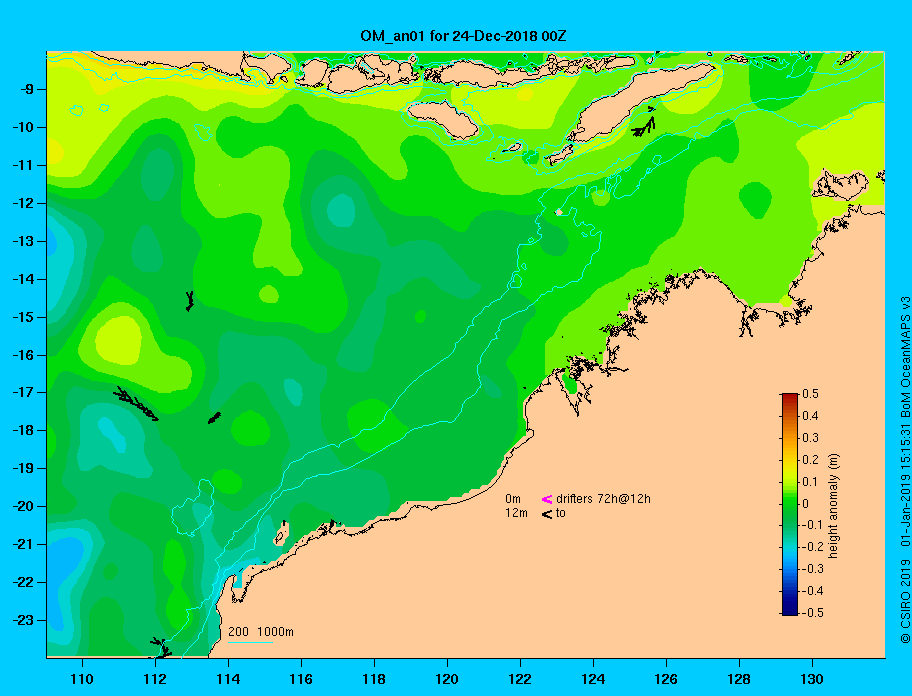Click the latitude label -19

pyautogui.click(x=24, y=469)
